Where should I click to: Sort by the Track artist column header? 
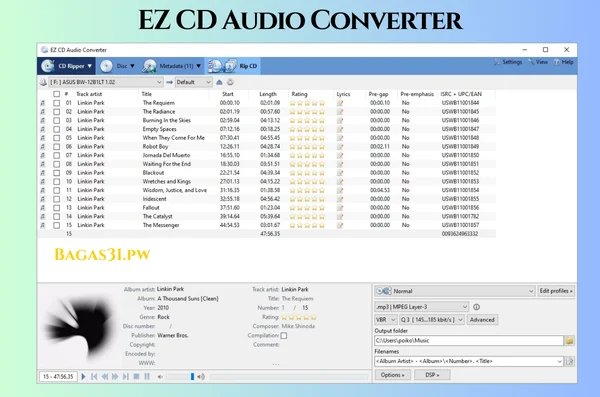click(x=89, y=94)
